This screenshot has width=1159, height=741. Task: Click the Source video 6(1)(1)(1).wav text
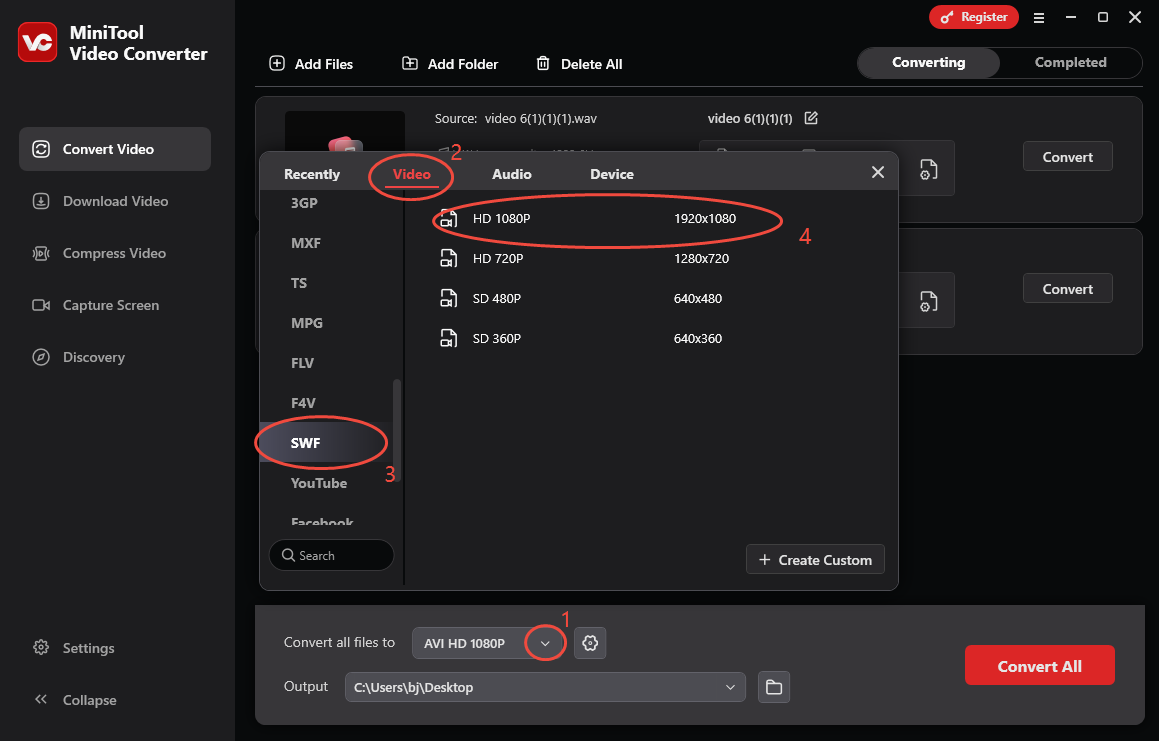click(515, 118)
